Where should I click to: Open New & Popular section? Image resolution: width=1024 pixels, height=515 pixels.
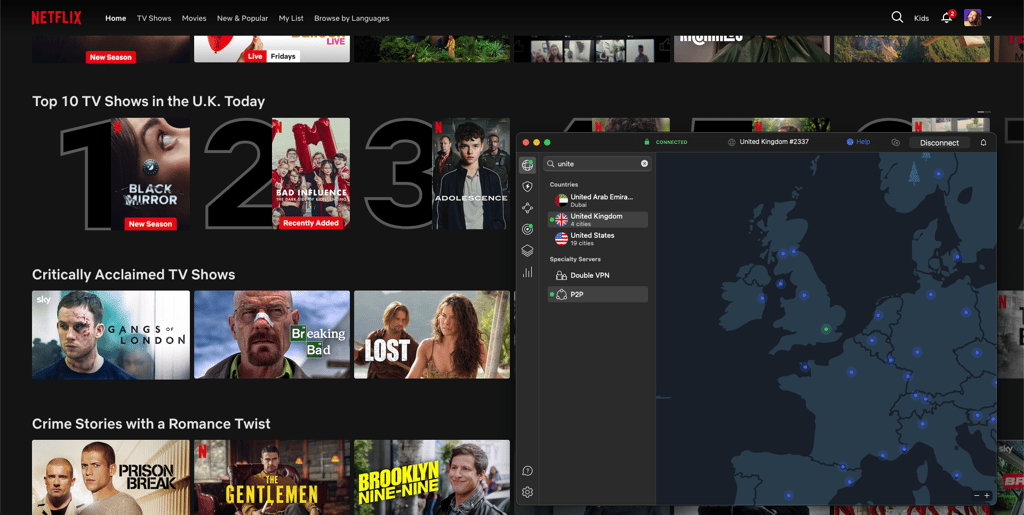point(242,18)
